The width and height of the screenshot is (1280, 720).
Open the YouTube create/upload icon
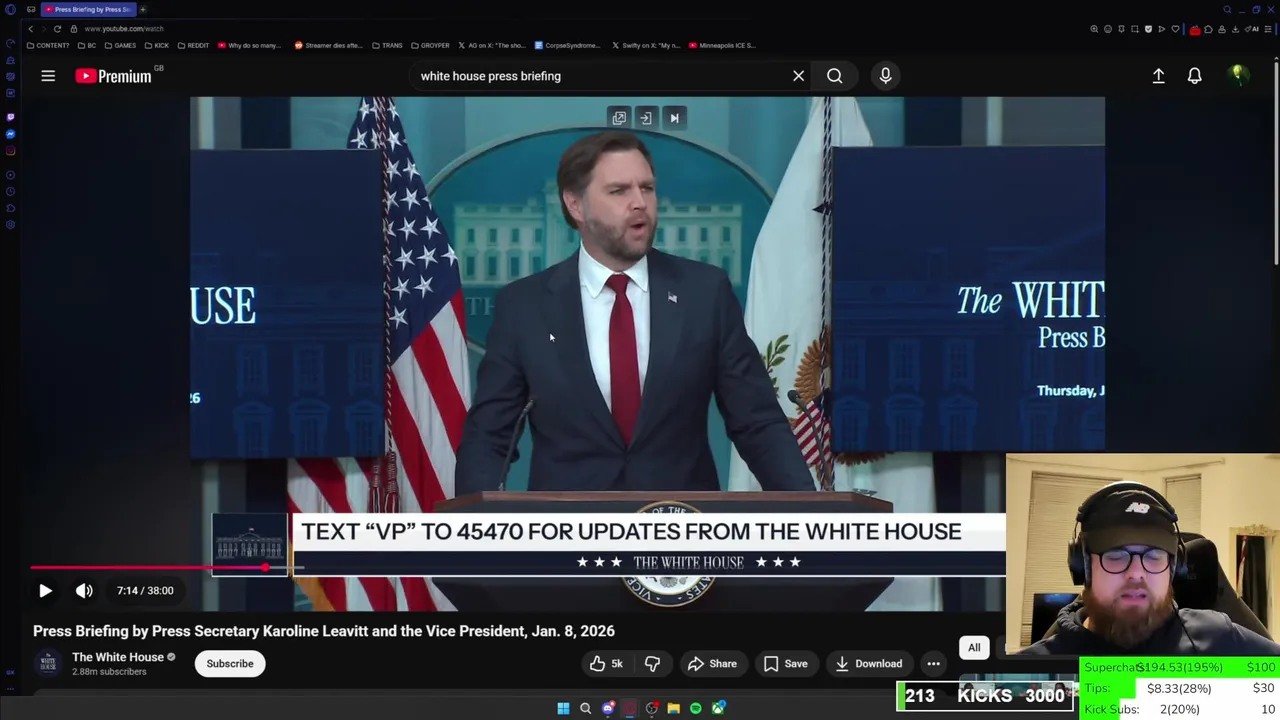(1158, 76)
